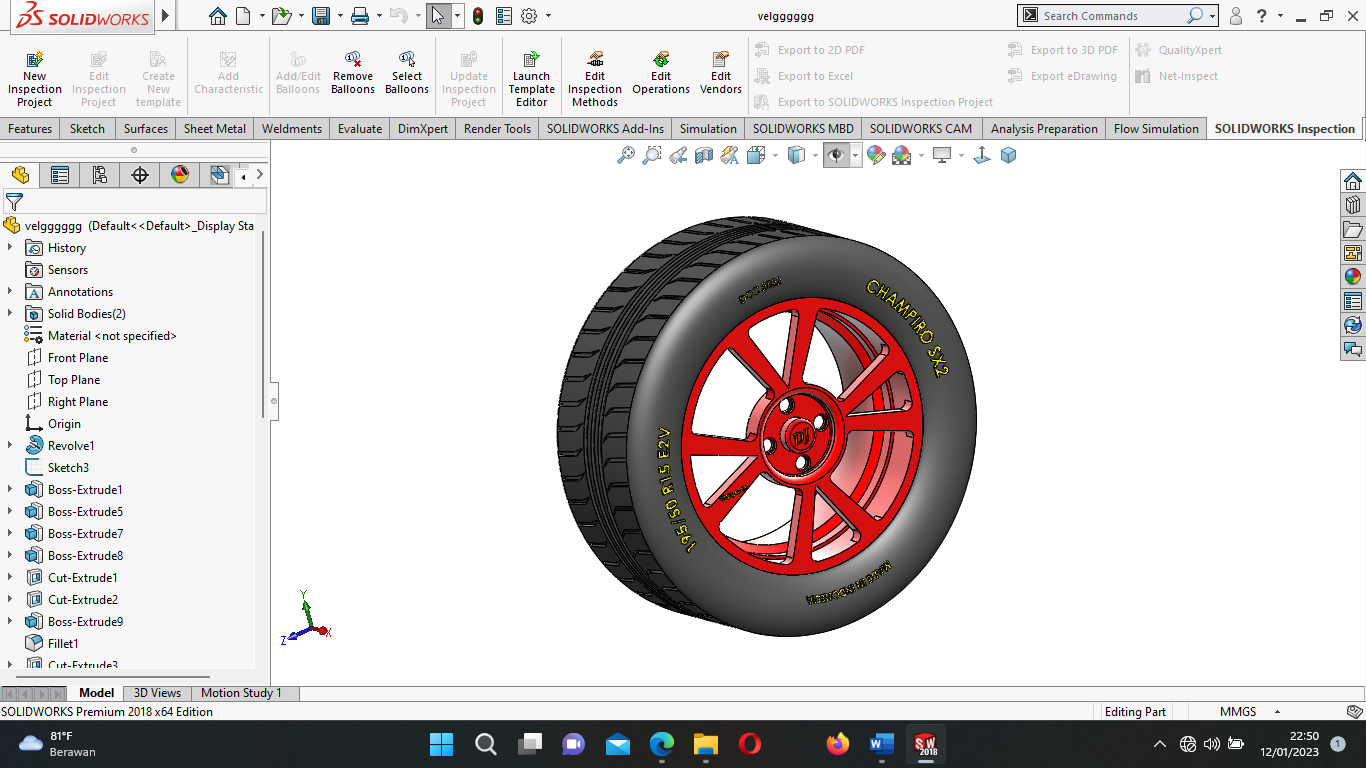Switch to the Sketch tab
The image size is (1366, 768).
tap(87, 129)
